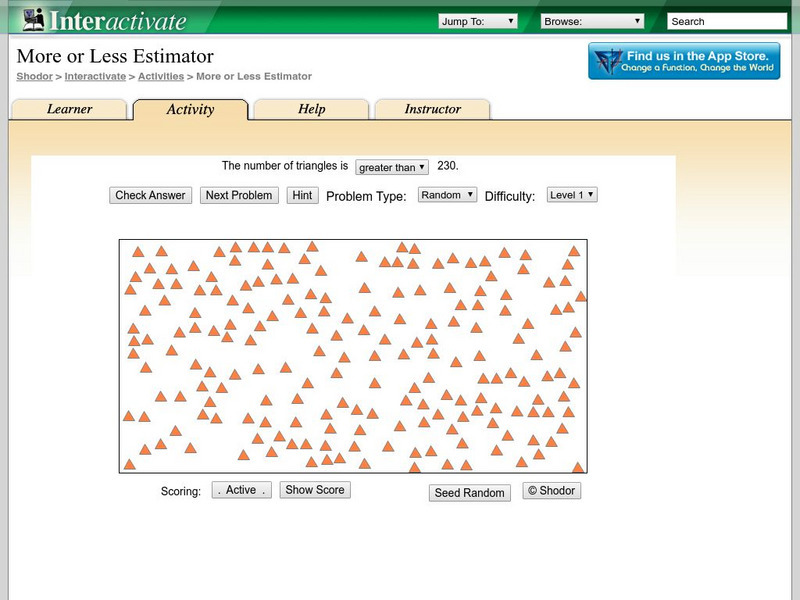This screenshot has height=600, width=800.
Task: Toggle the Active scoring button
Action: pos(241,490)
